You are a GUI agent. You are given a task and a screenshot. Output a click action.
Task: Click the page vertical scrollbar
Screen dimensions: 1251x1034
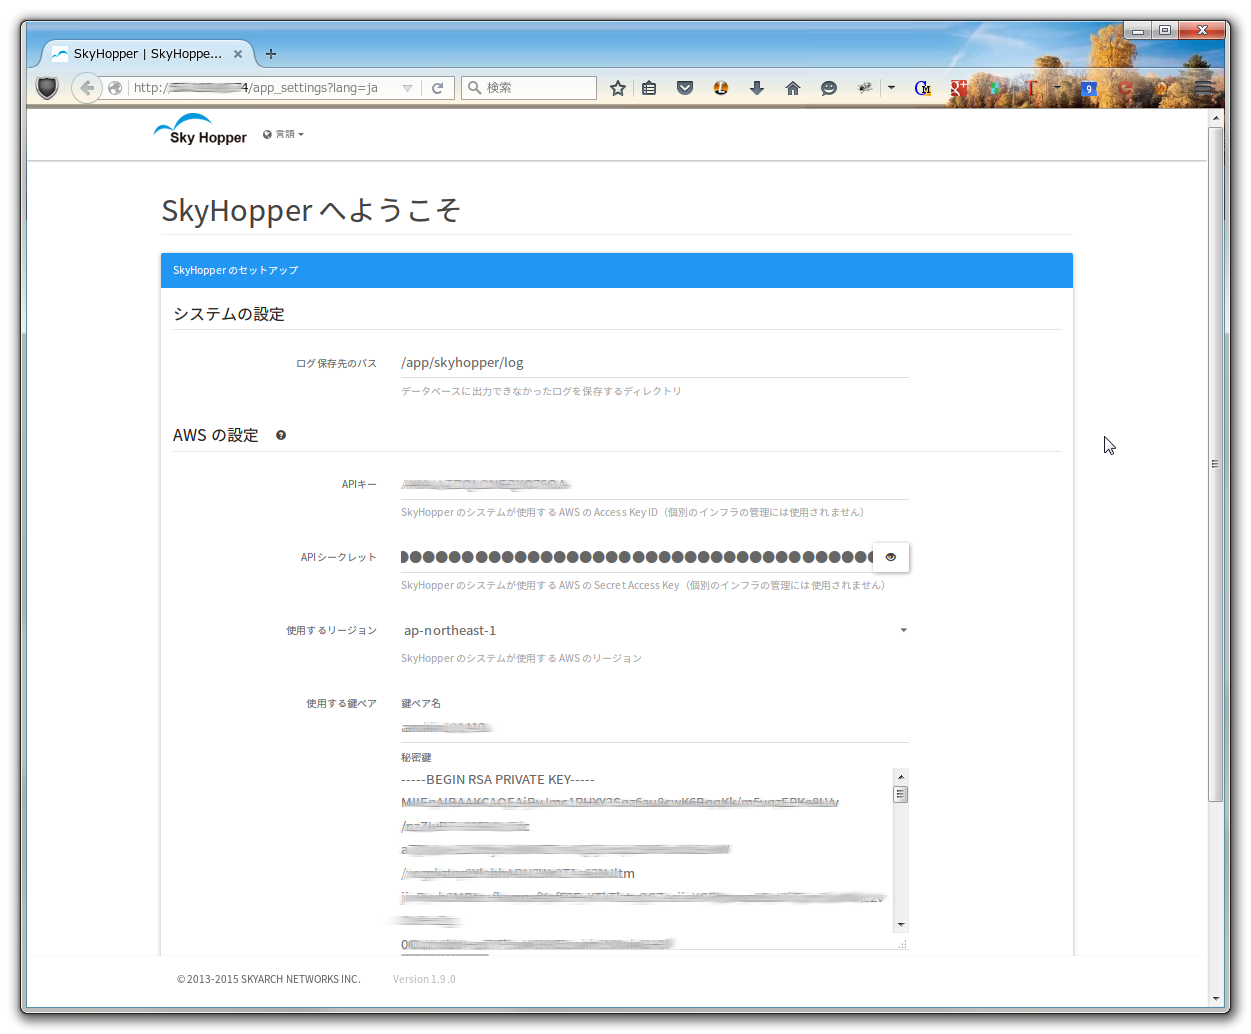pos(1215,465)
